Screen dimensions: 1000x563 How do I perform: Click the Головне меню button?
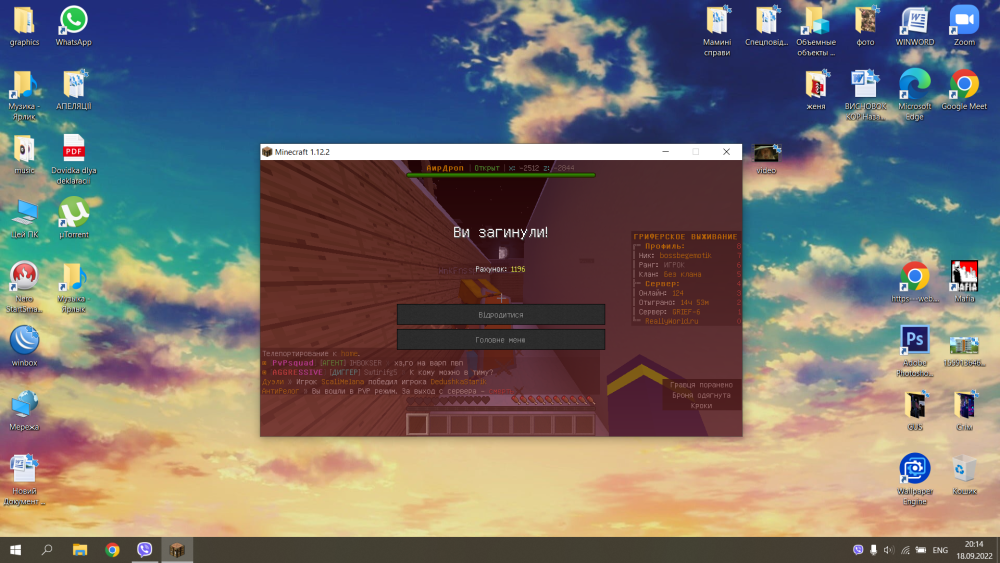click(501, 340)
